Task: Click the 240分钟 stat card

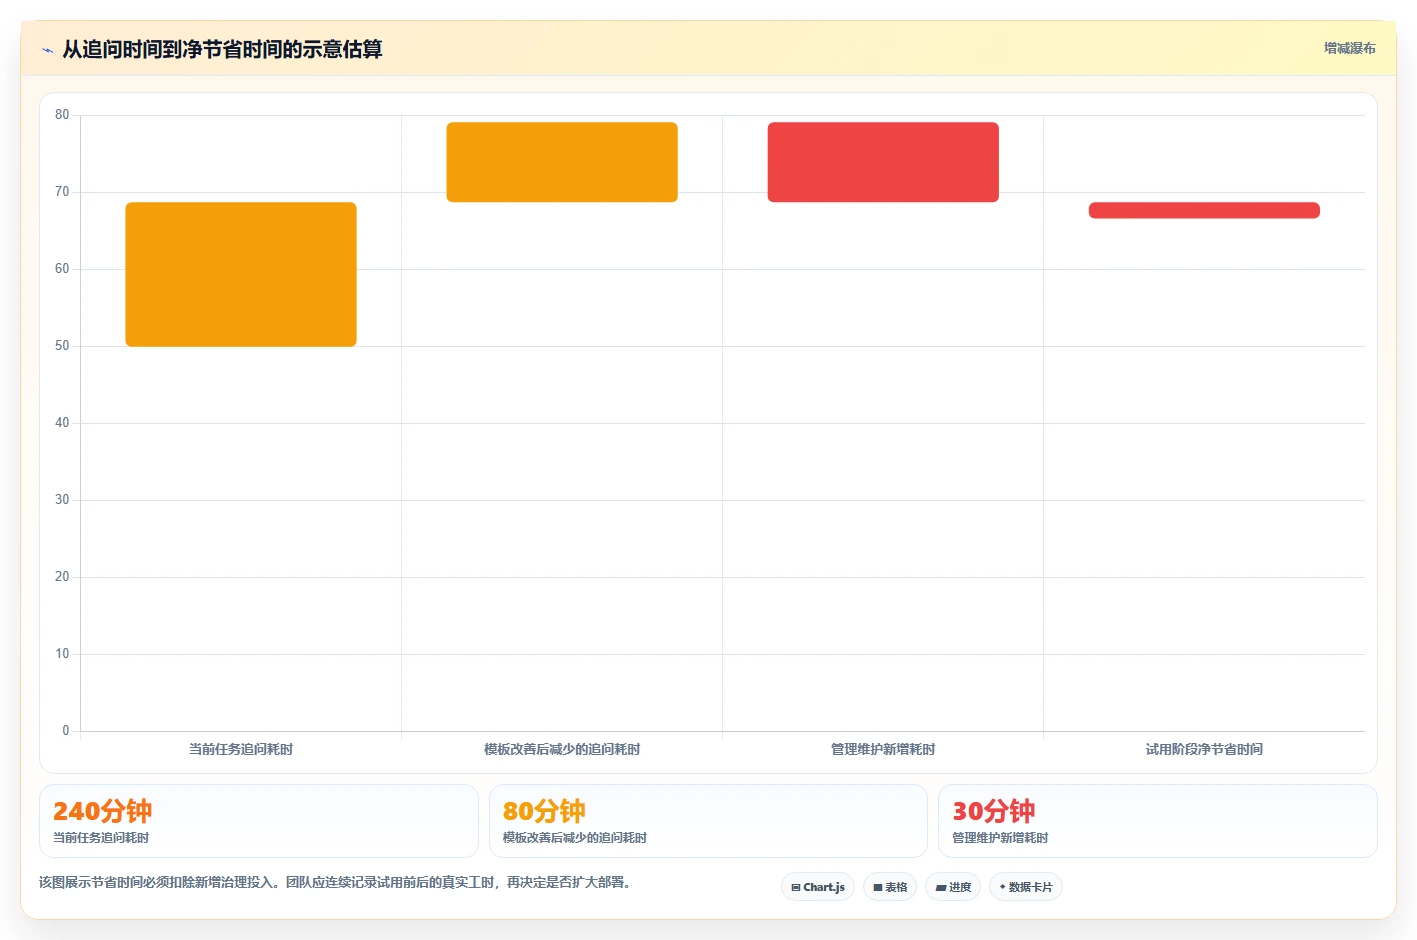Action: pos(259,821)
